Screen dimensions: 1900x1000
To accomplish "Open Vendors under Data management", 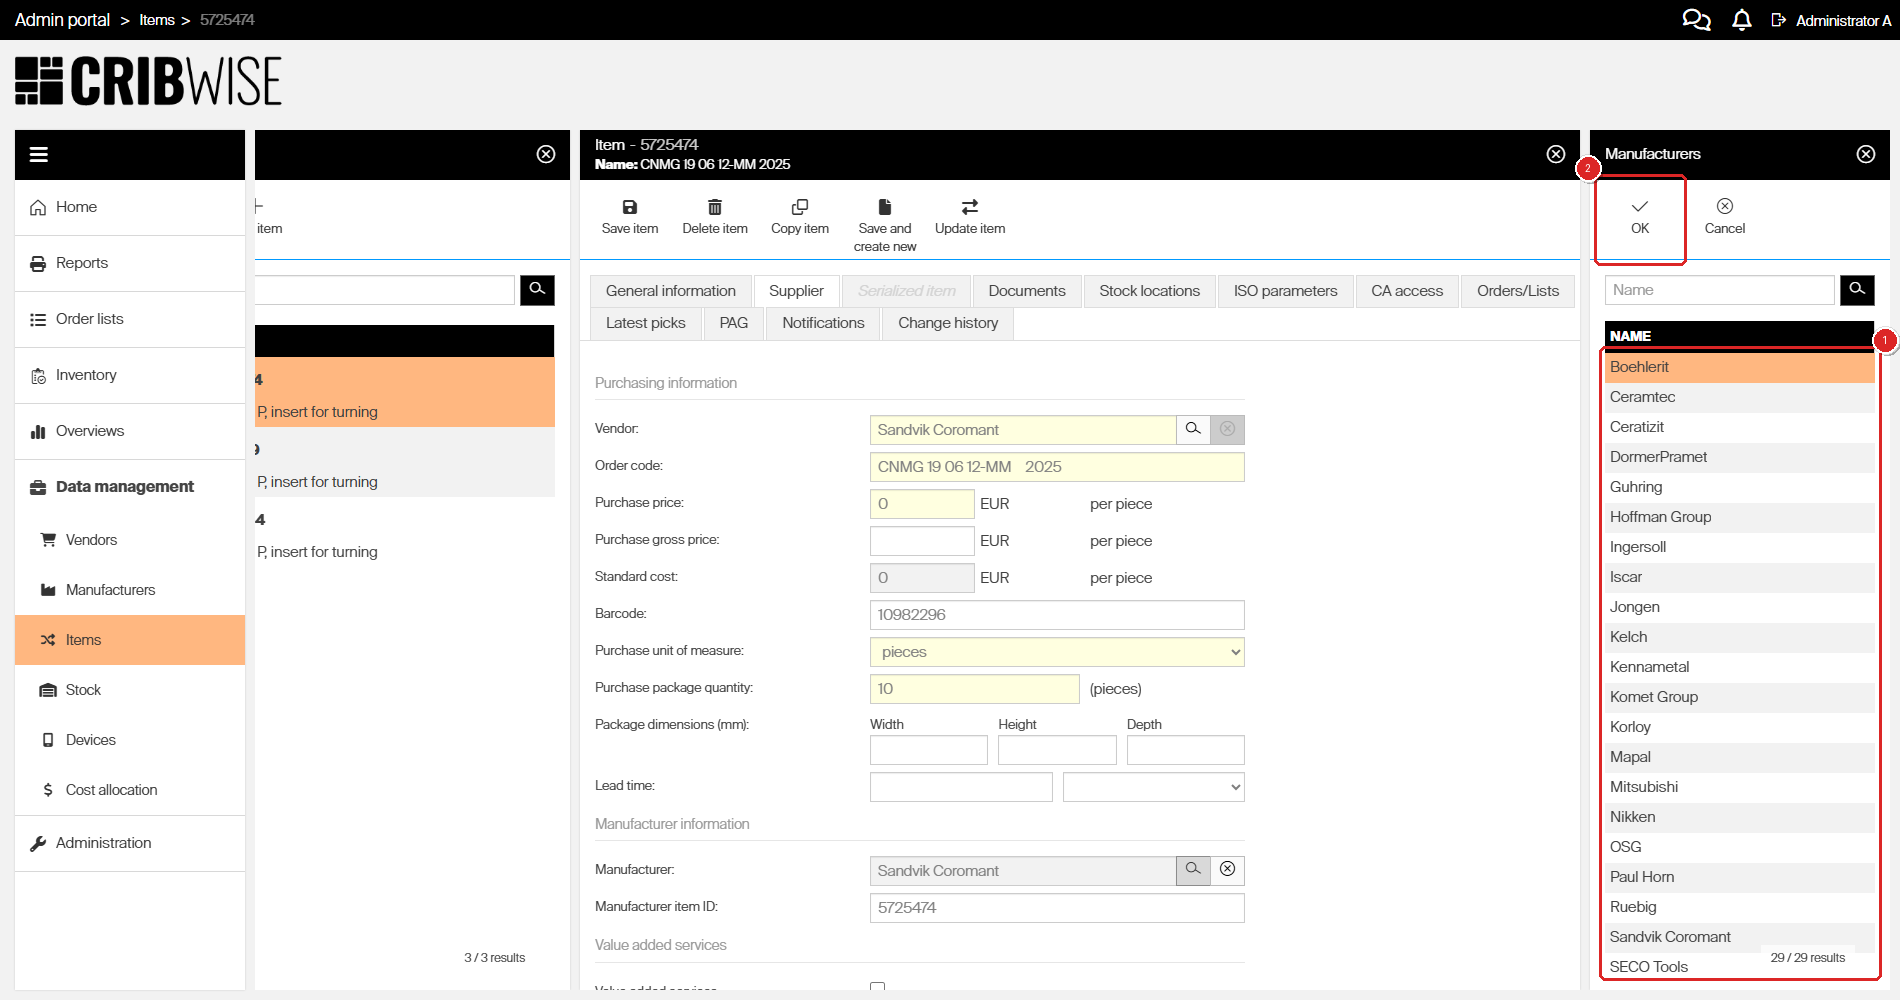I will pyautogui.click(x=130, y=540).
